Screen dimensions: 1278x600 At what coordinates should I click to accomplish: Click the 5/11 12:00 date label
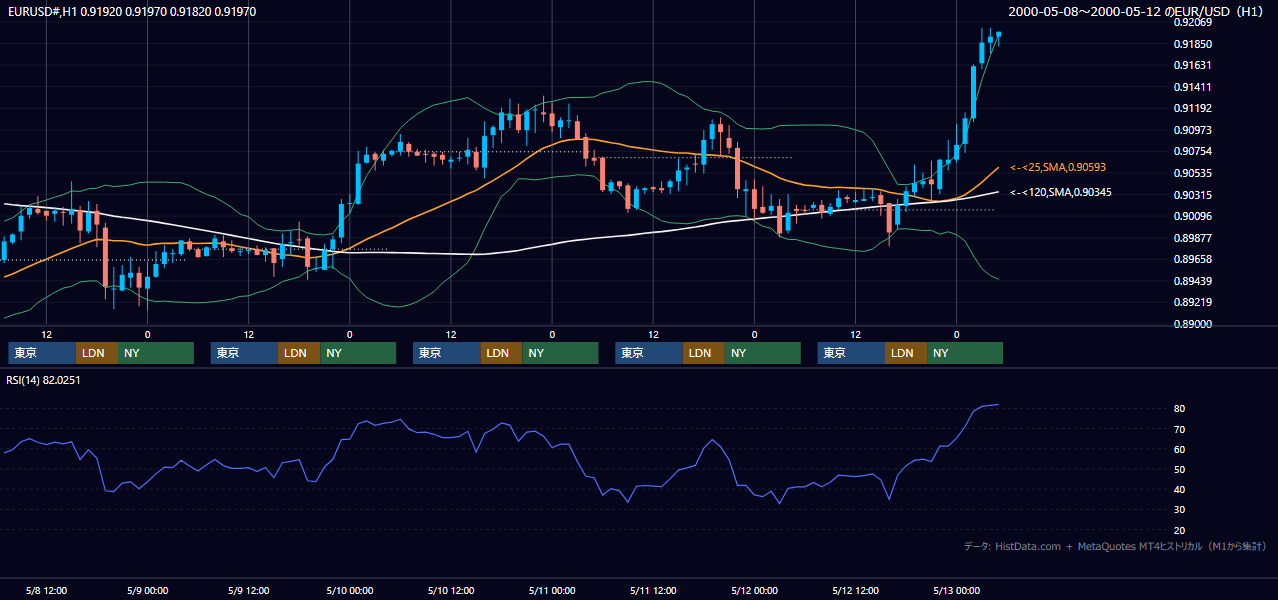[653, 590]
